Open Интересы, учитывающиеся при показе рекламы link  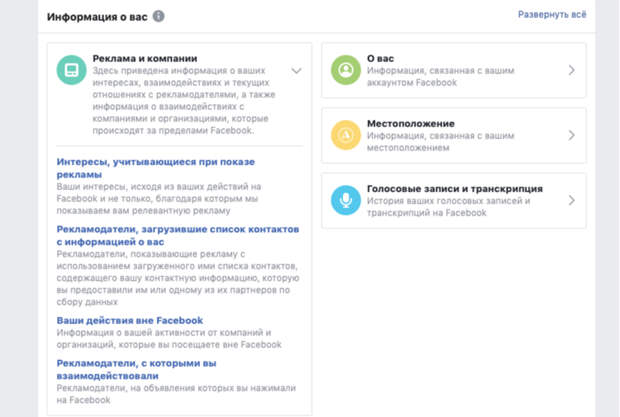[x=155, y=168]
